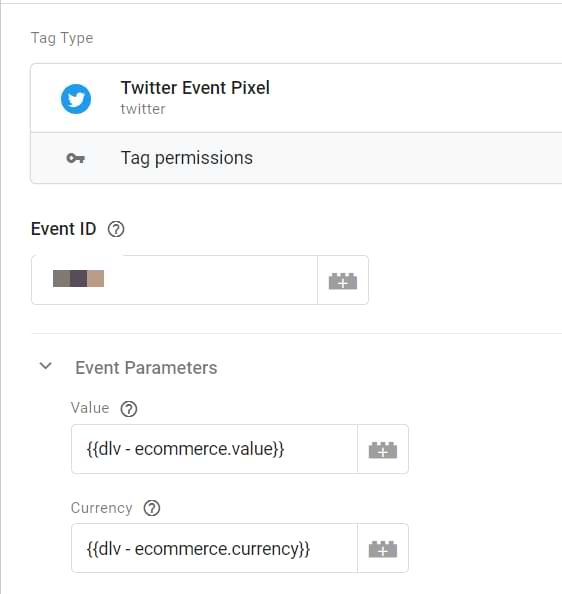Click the ecommerce.value input field

point(214,449)
